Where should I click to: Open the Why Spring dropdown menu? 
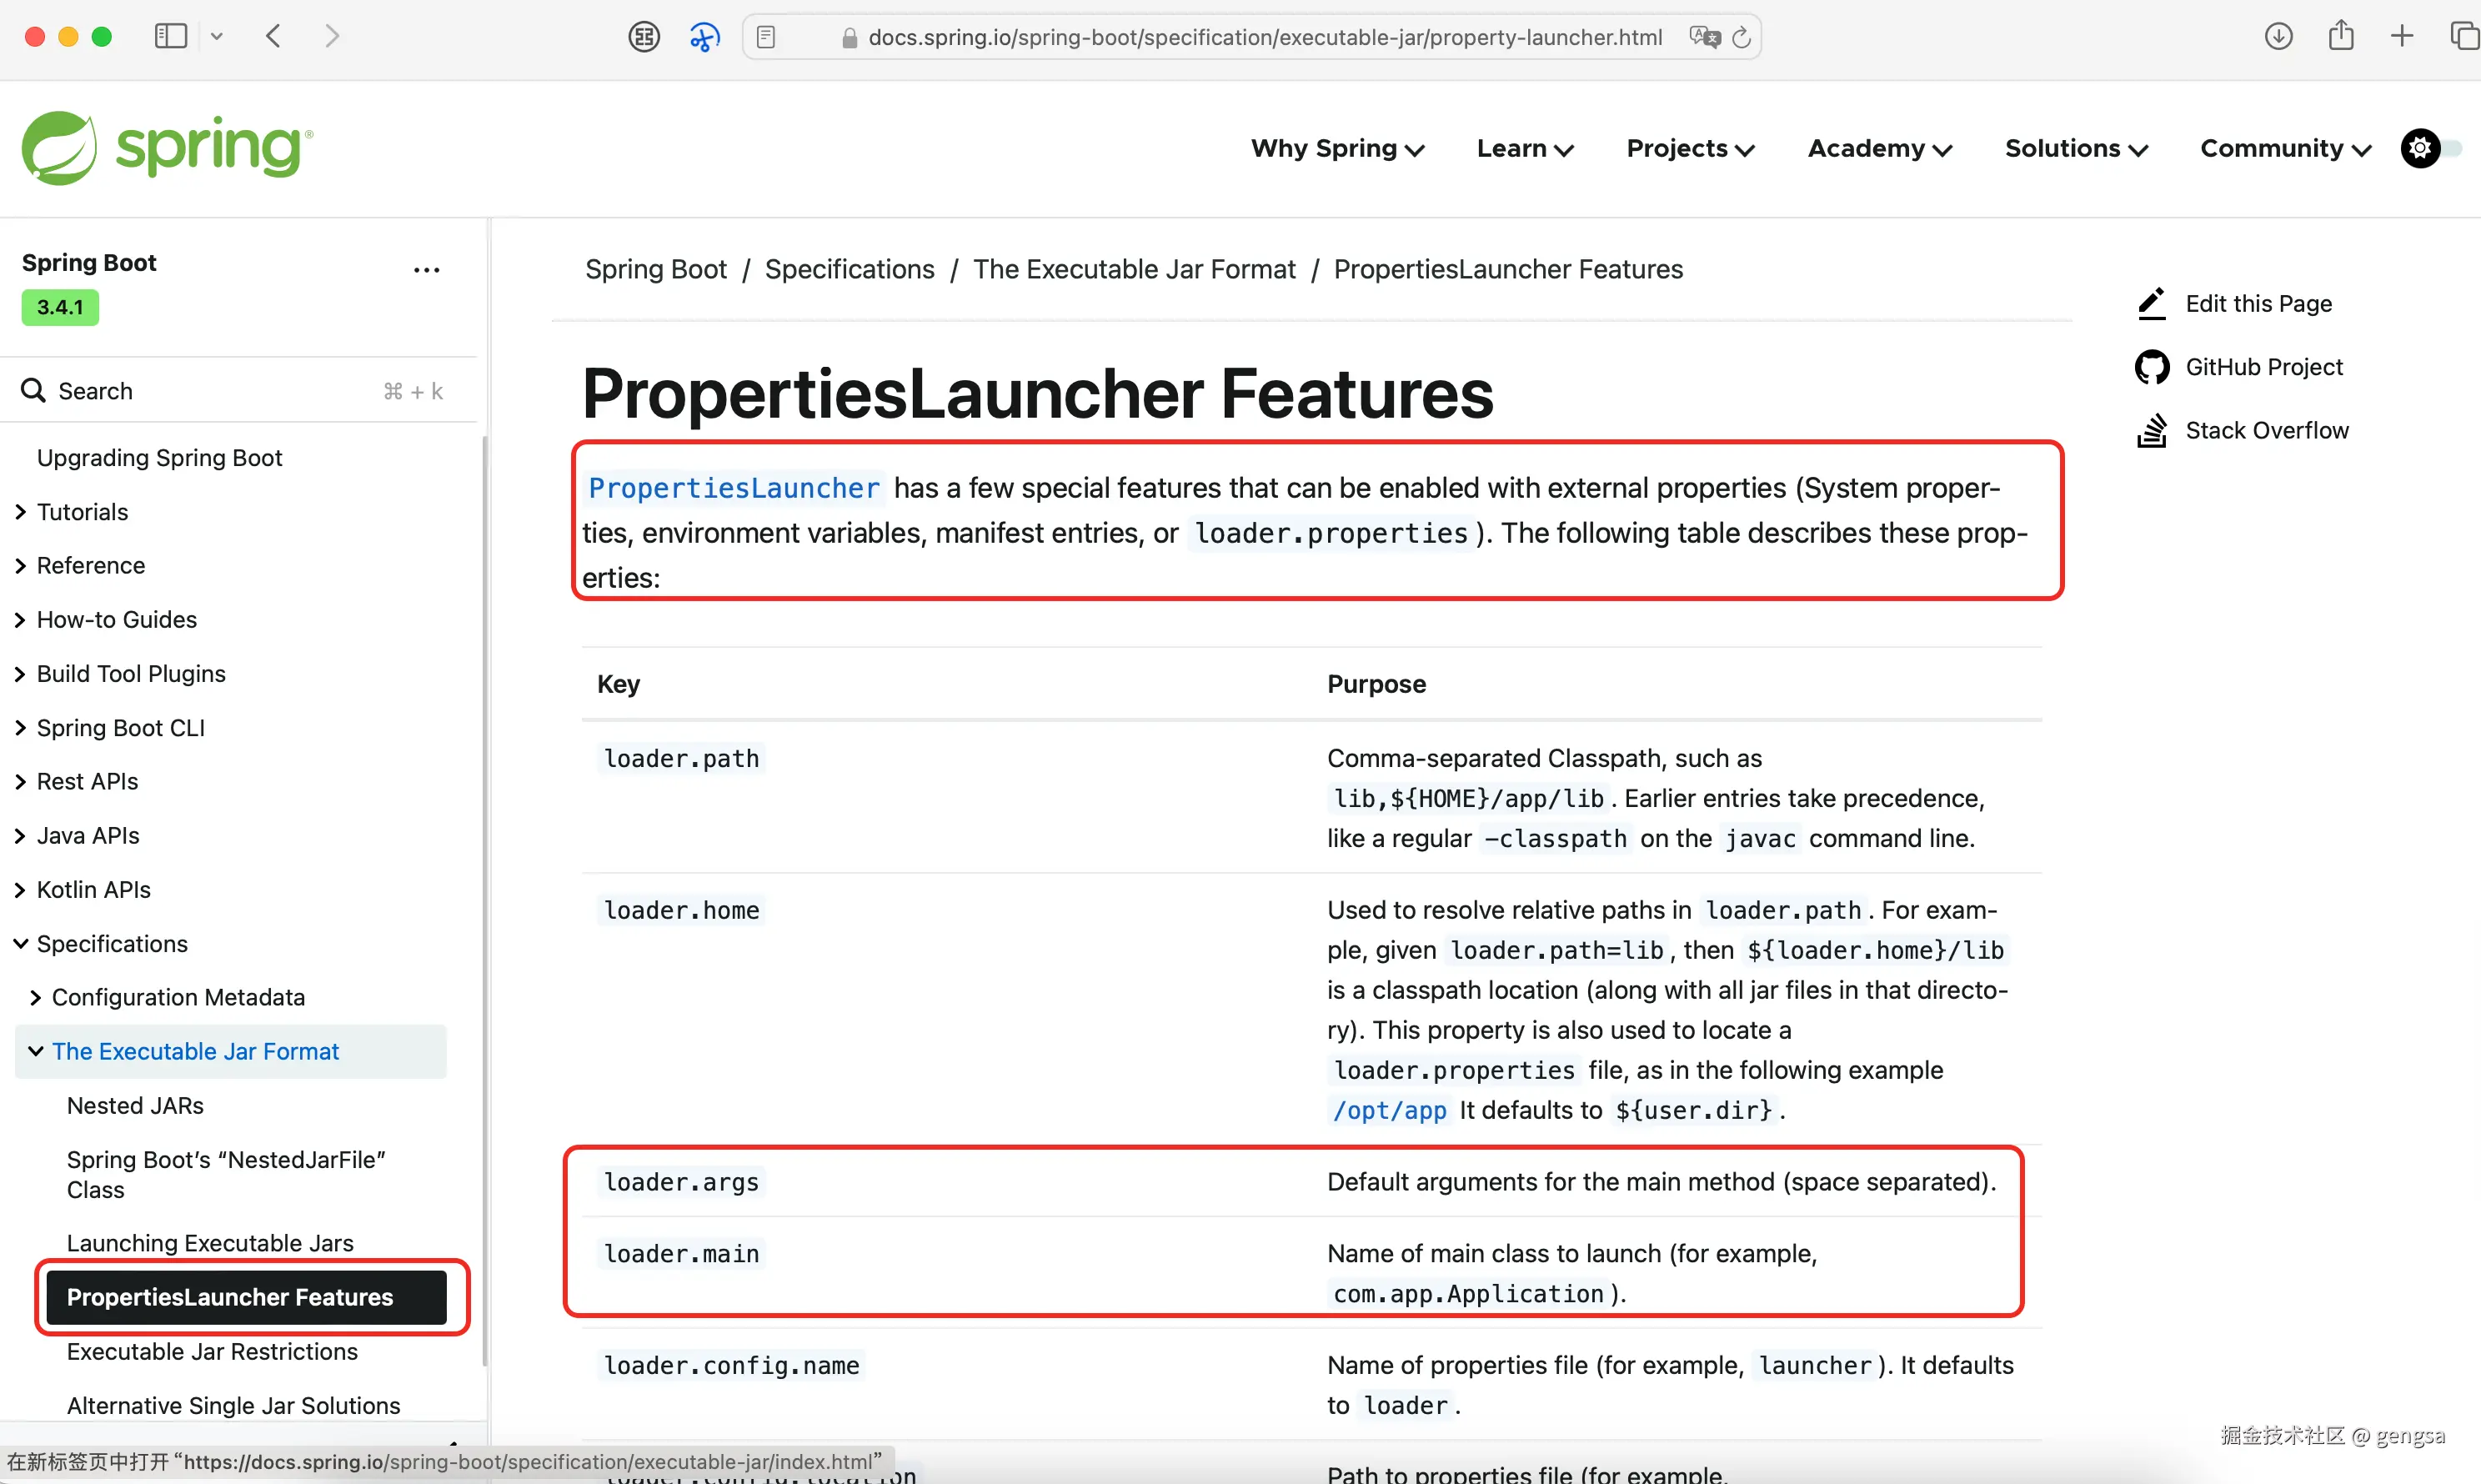point(1336,148)
